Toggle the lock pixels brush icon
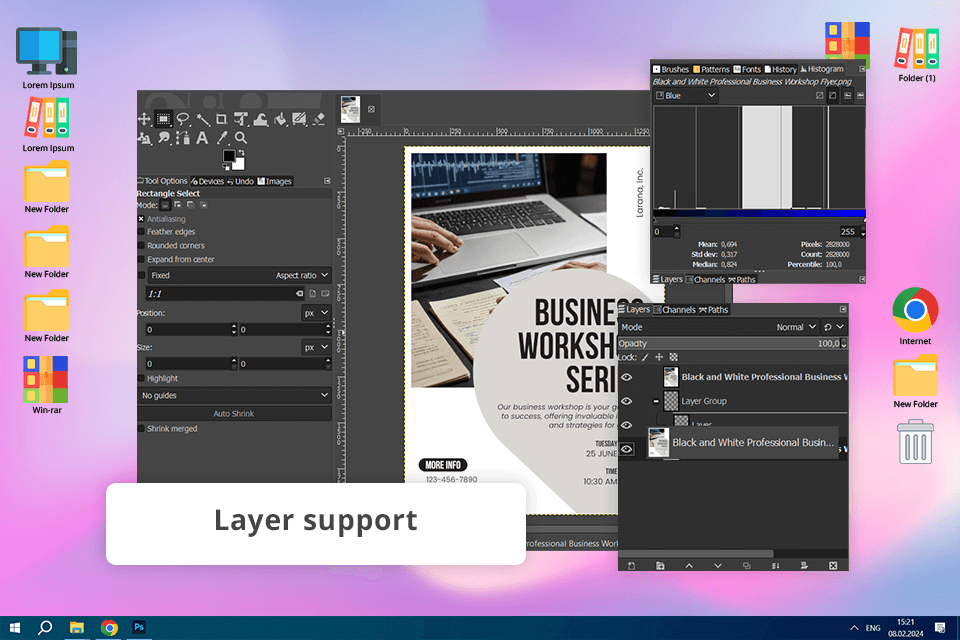 pos(645,357)
